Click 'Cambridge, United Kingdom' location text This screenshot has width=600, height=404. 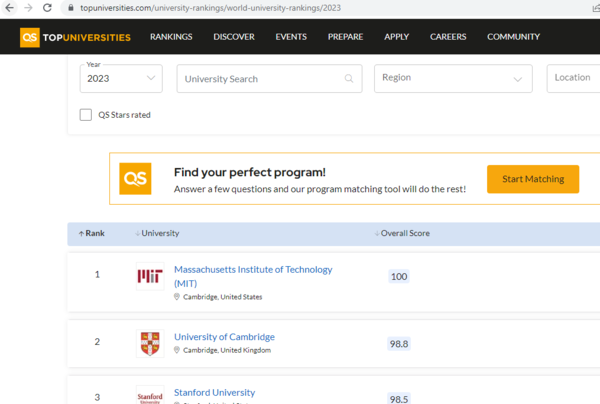227,350
